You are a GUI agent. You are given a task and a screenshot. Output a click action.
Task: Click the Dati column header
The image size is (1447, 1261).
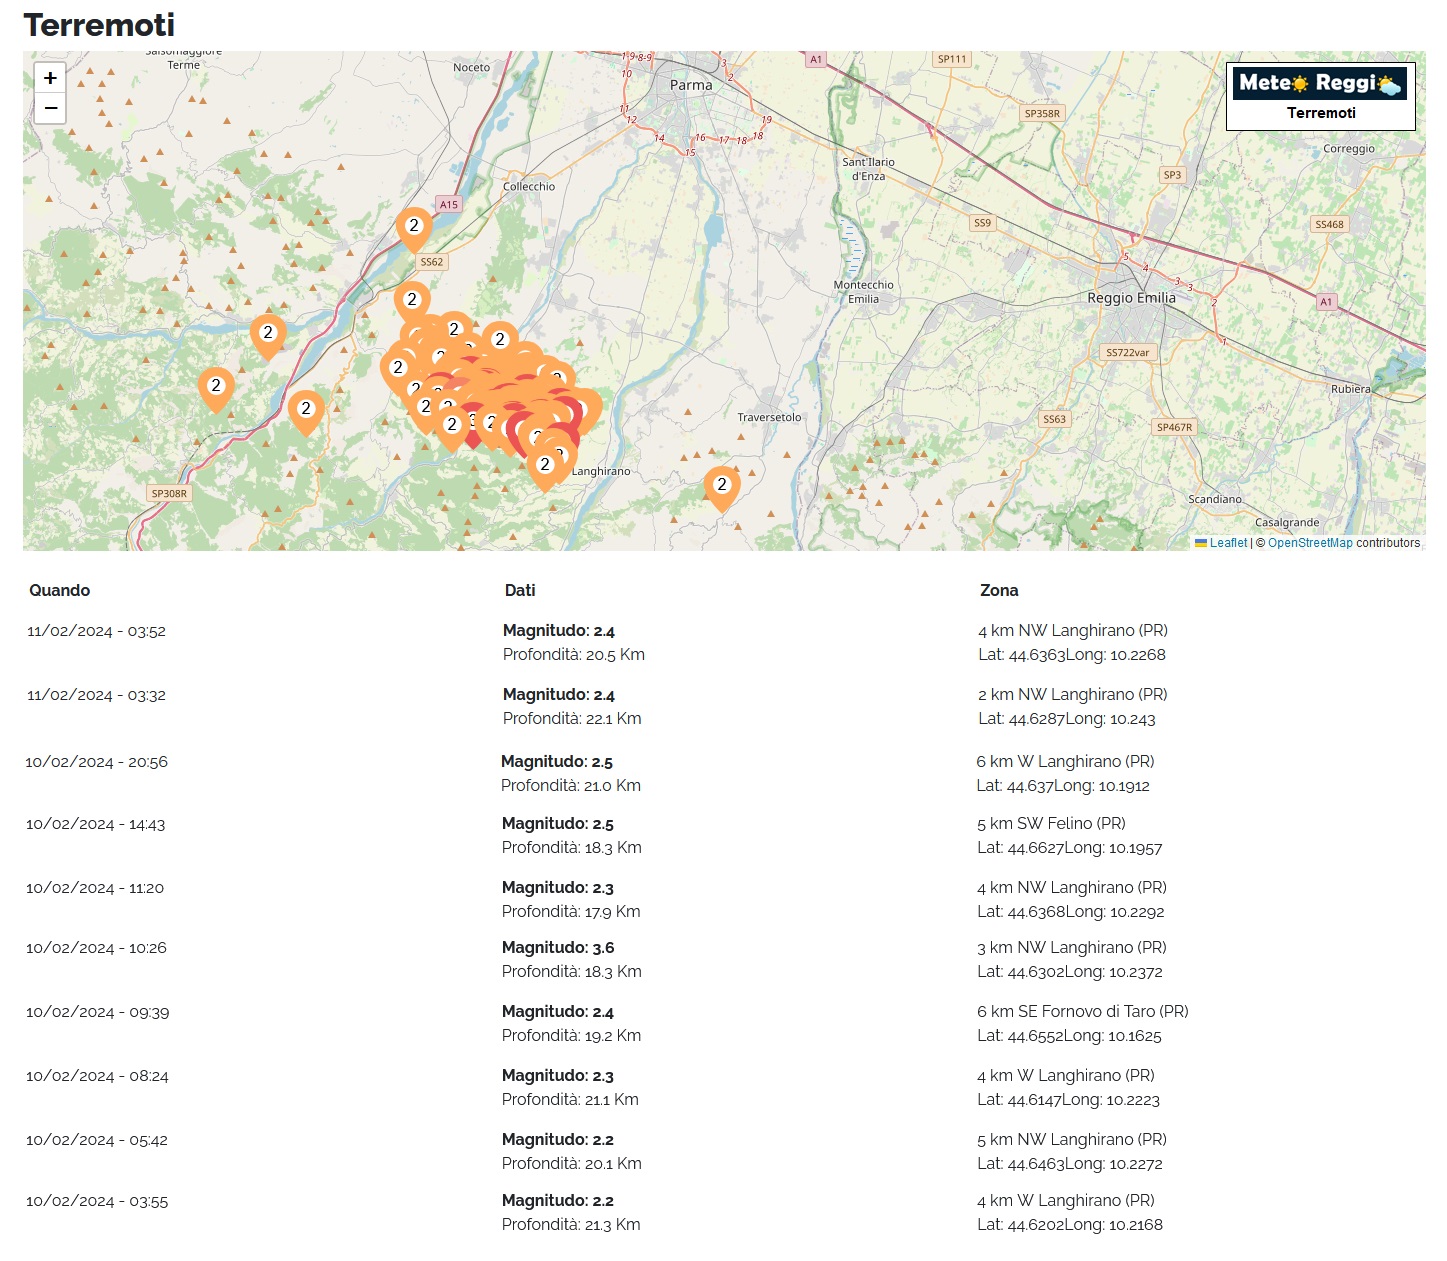point(520,590)
